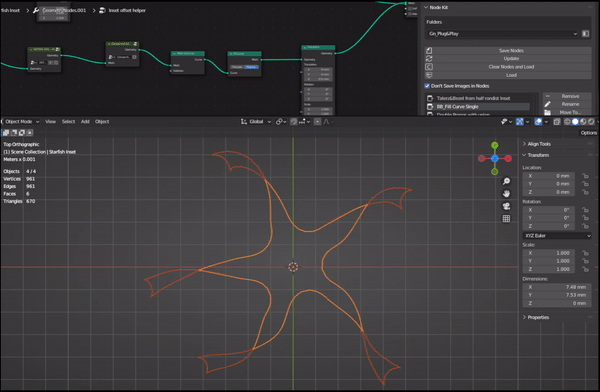Open Gn_Plug&Play folders dropdown
The height and width of the screenshot is (392, 600).
pyautogui.click(x=503, y=34)
